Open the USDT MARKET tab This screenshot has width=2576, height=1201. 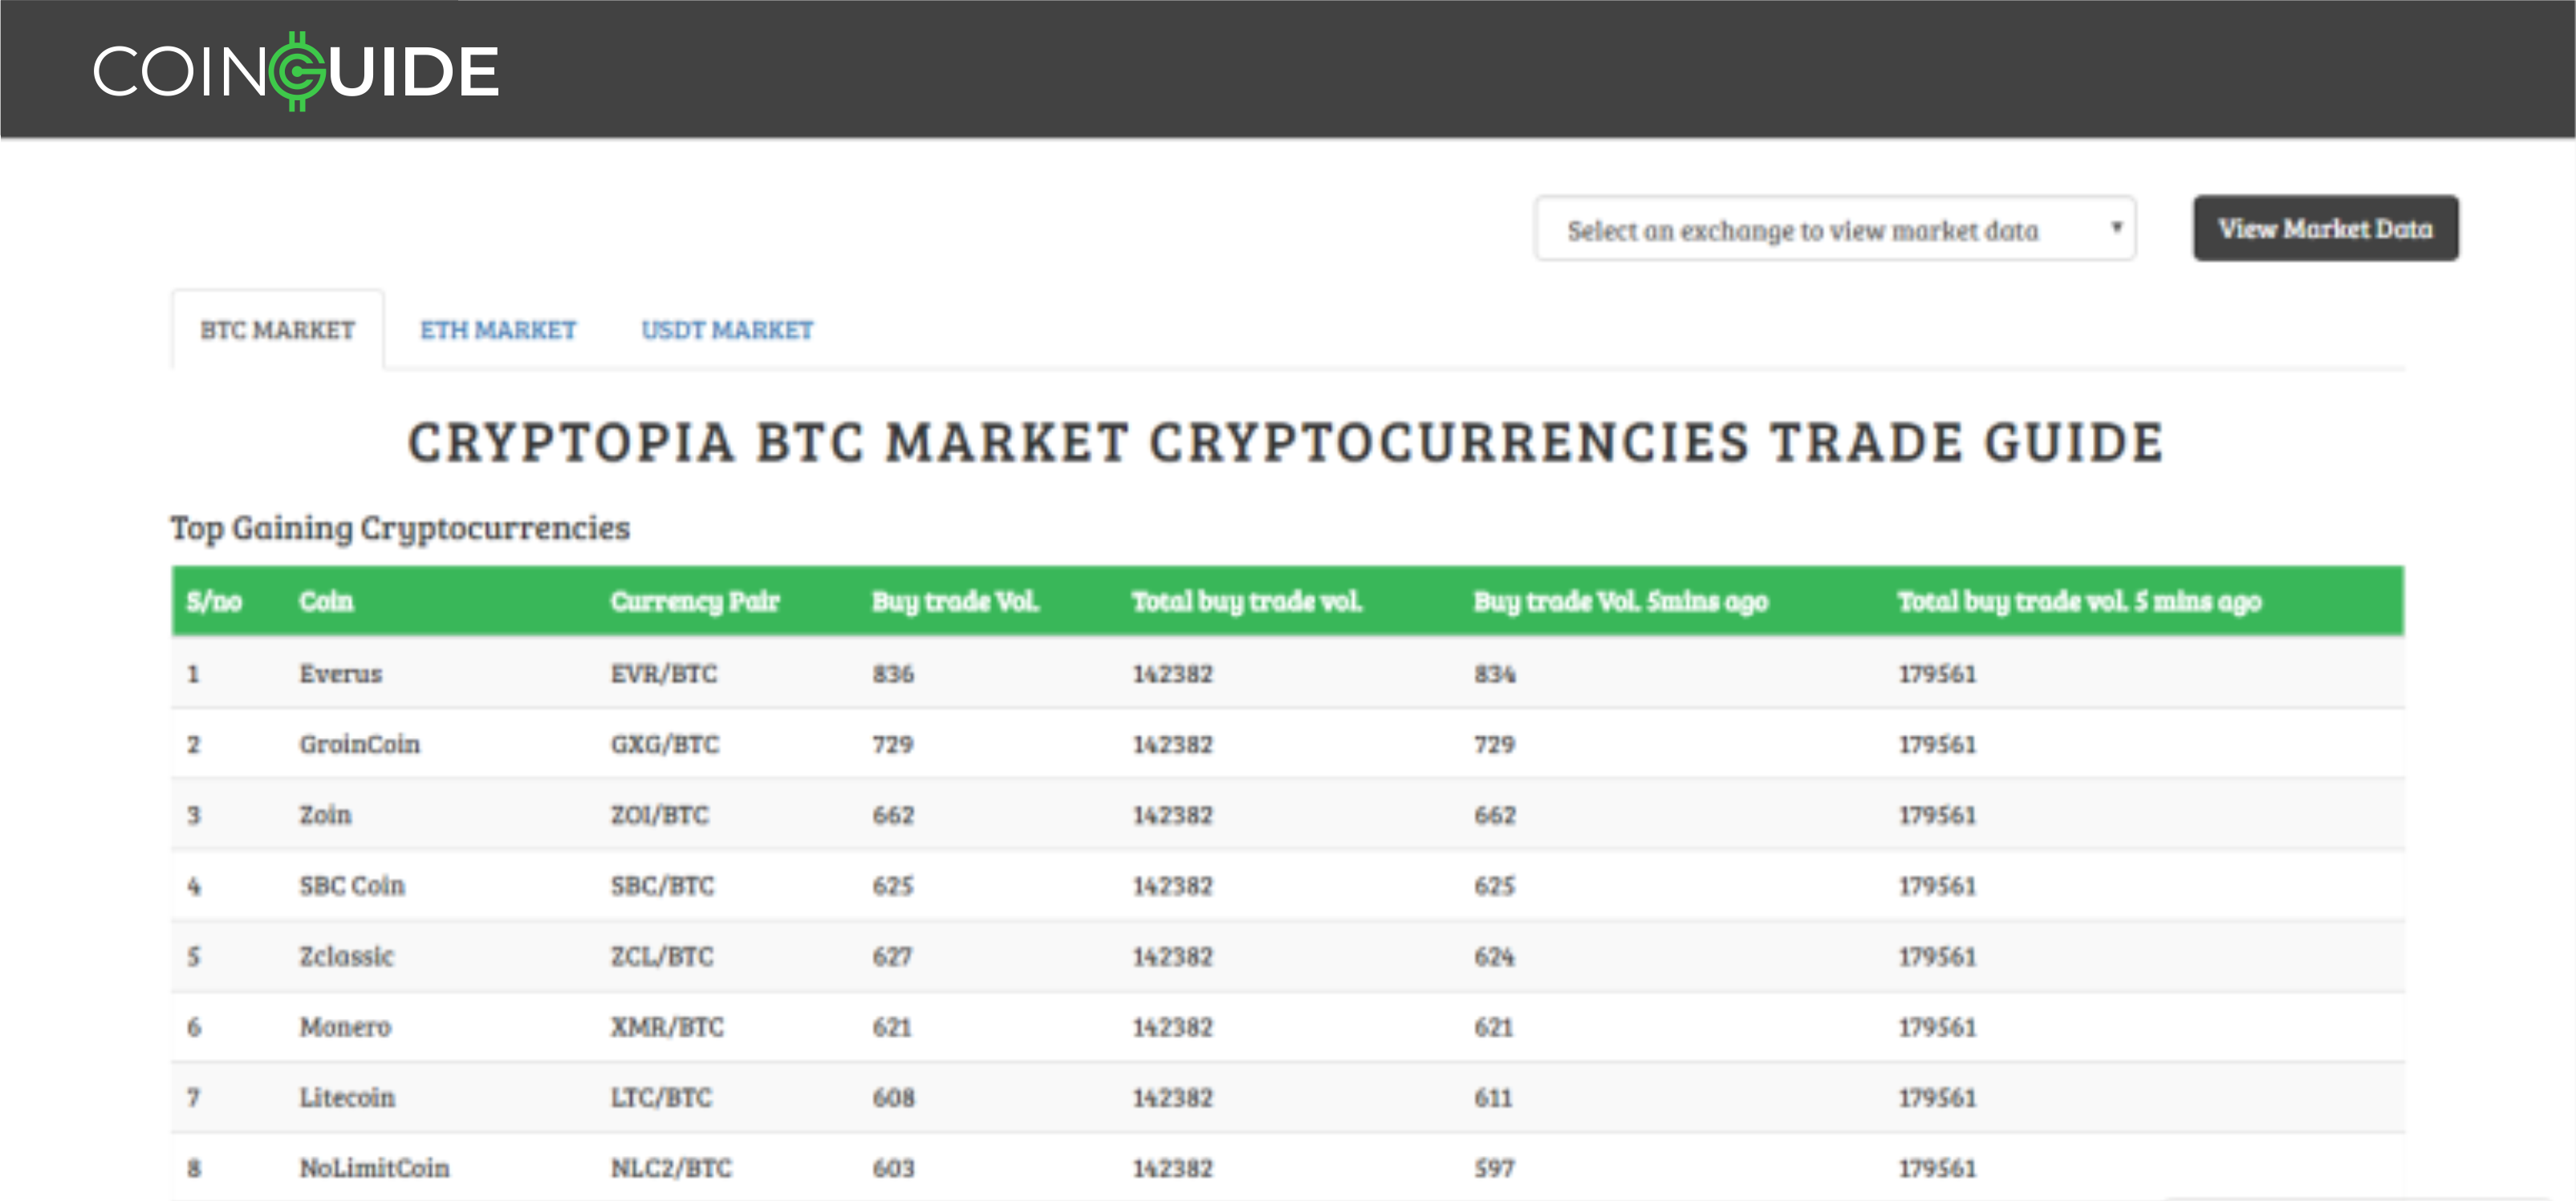click(726, 330)
